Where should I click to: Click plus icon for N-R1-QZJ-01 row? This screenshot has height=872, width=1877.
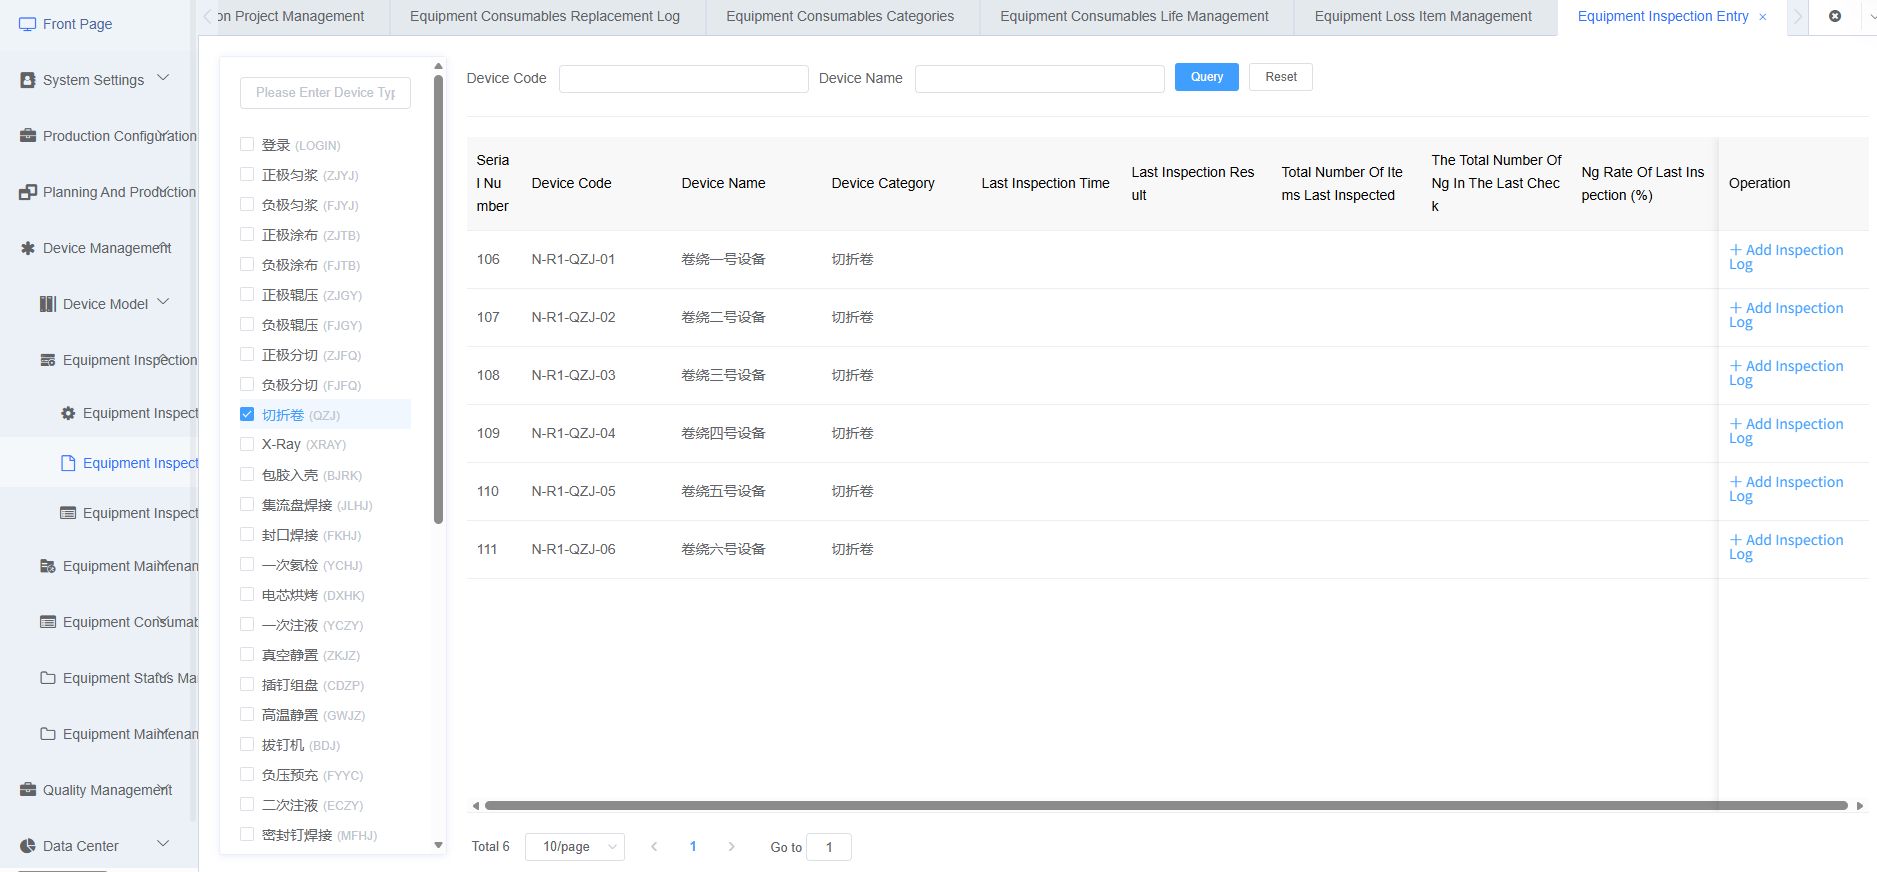1736,250
